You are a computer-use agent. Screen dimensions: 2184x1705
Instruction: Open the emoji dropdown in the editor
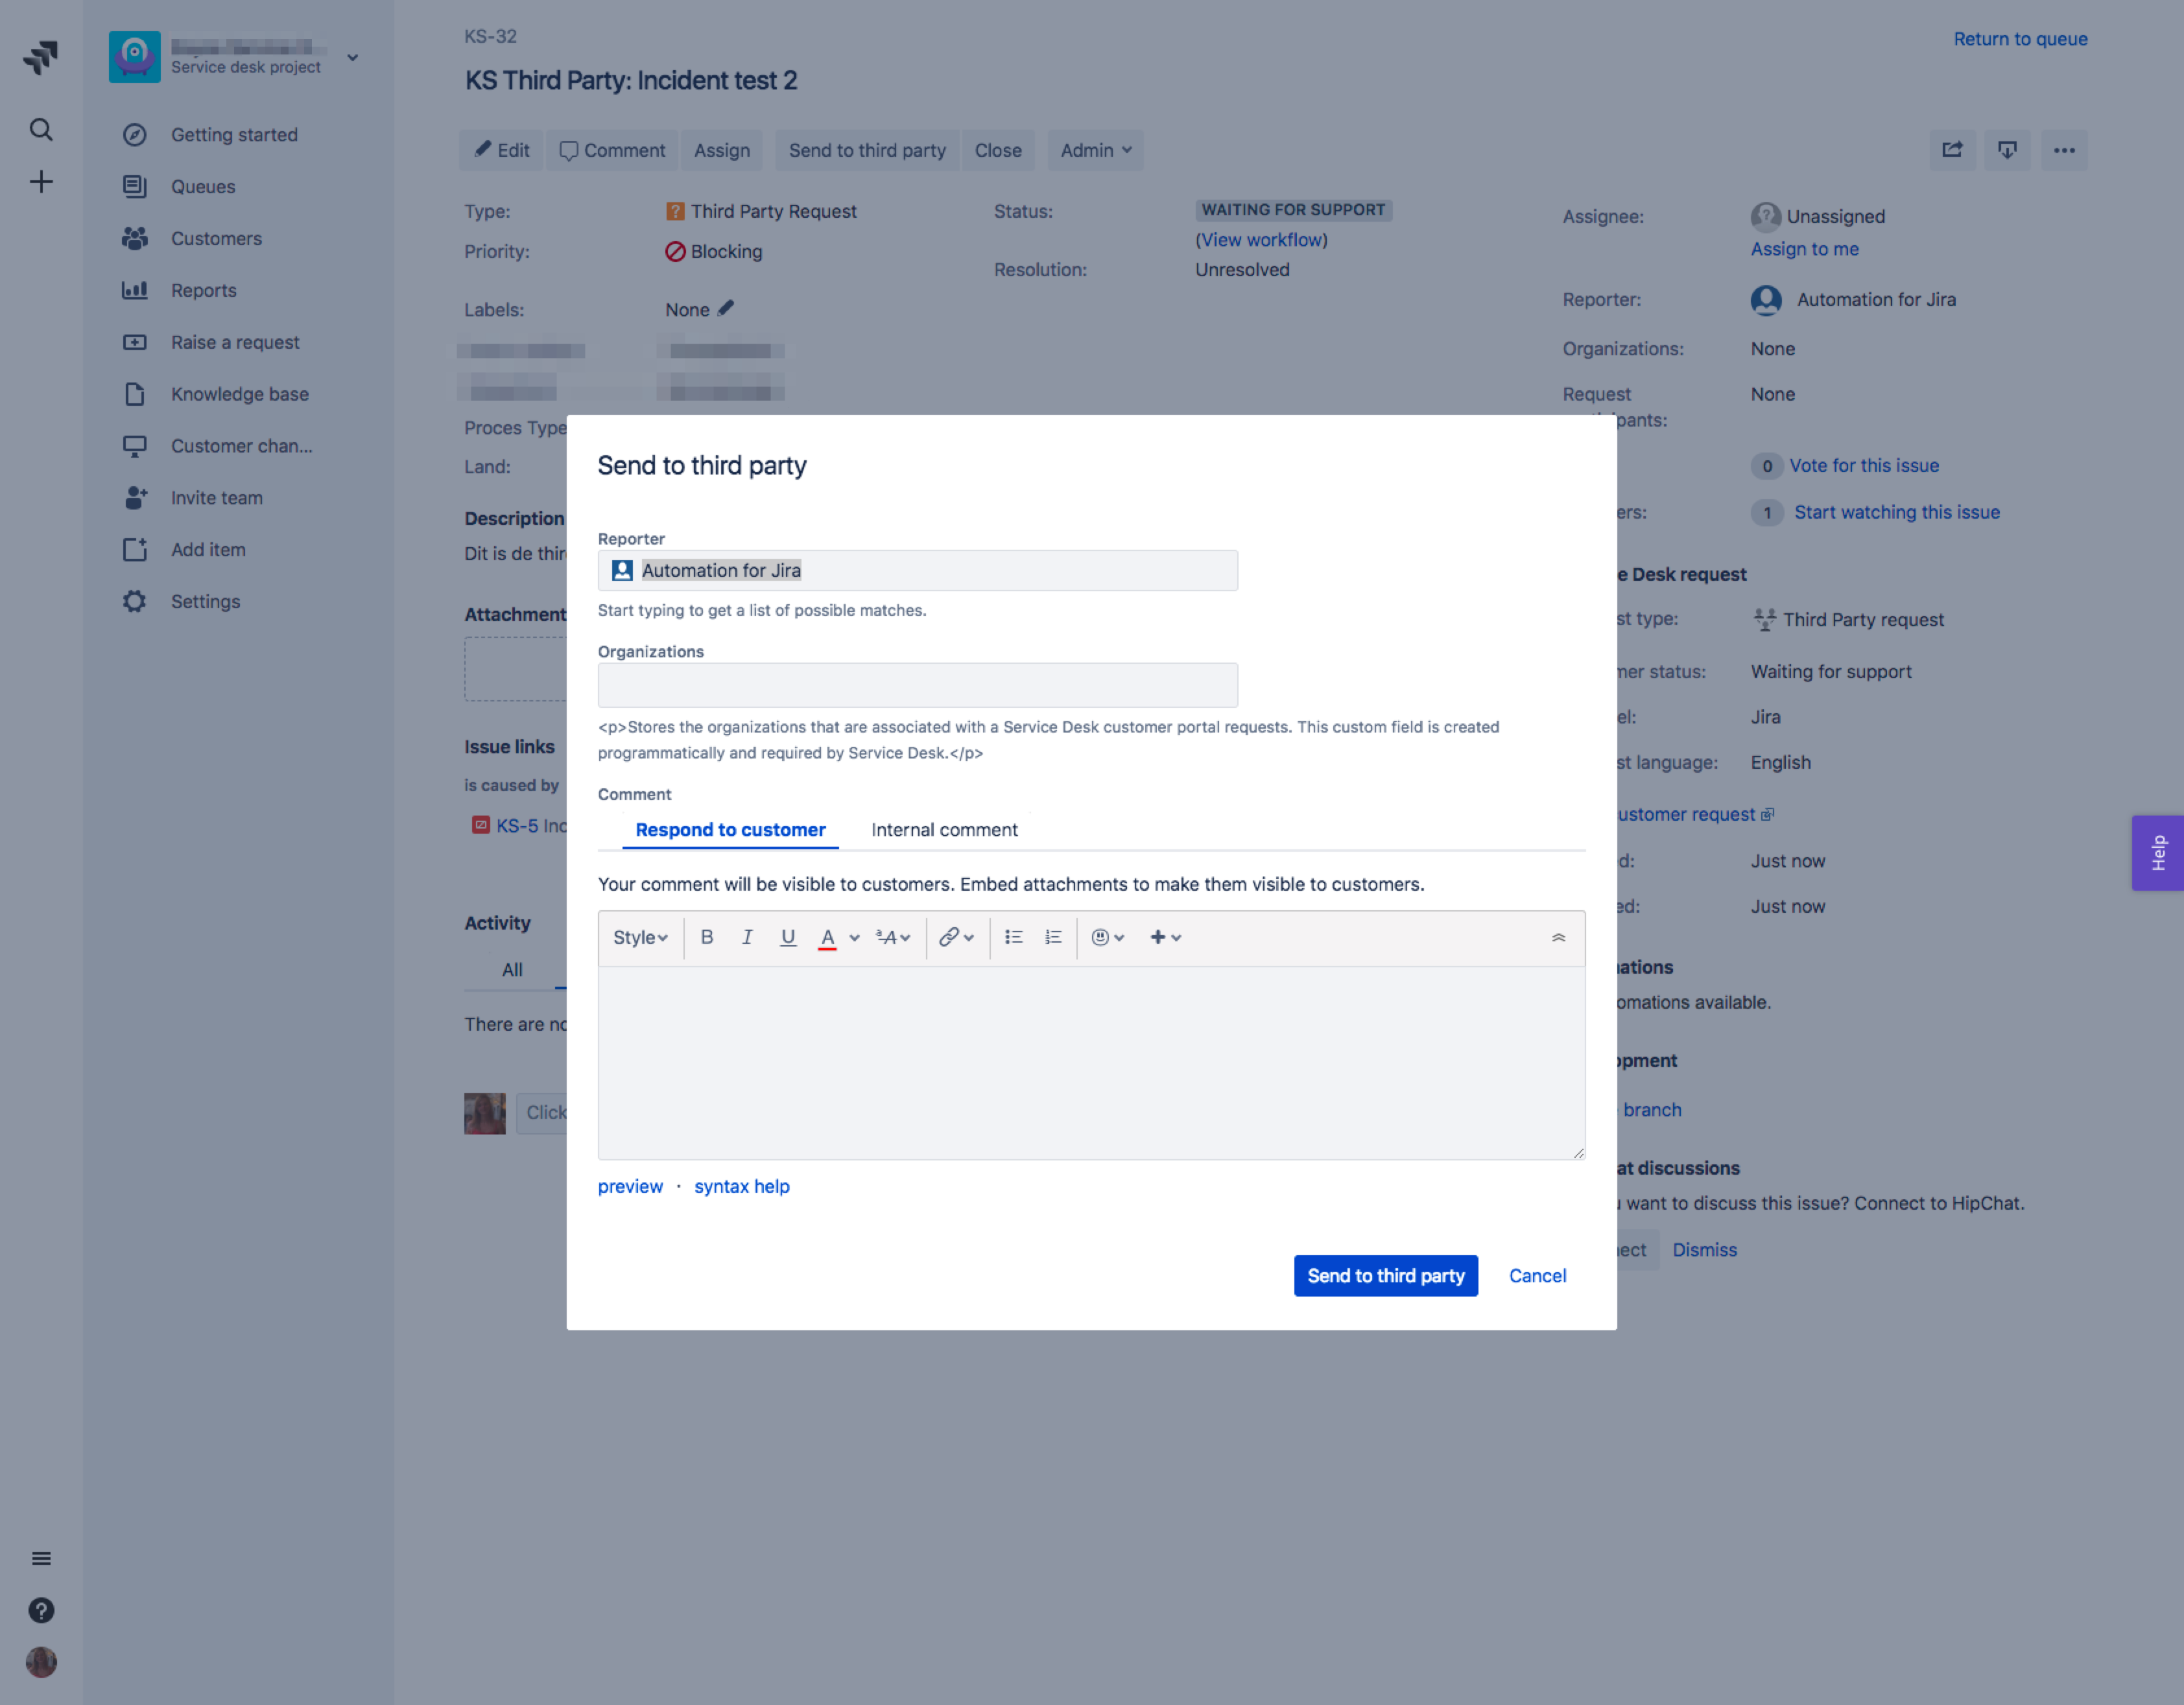pyautogui.click(x=1108, y=937)
